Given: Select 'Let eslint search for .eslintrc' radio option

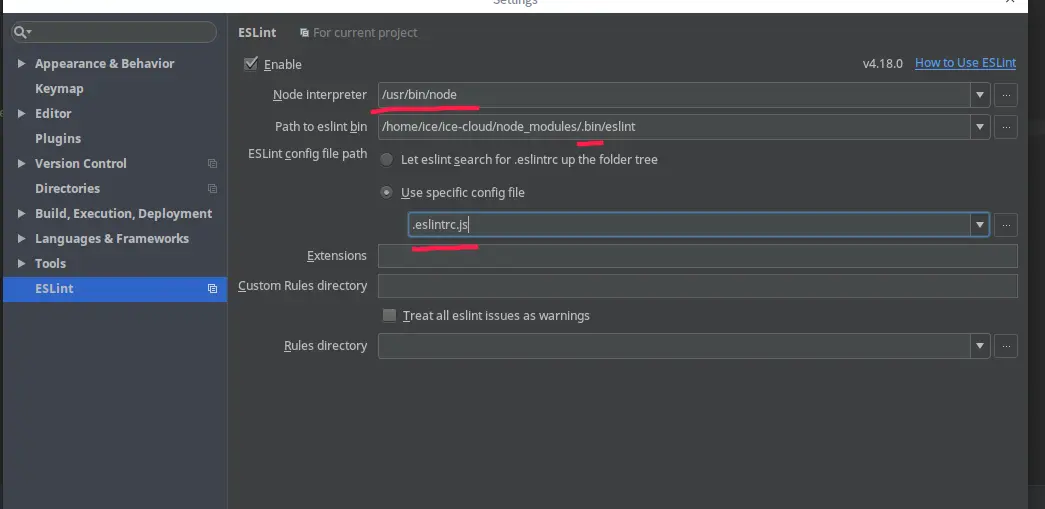Looking at the screenshot, I should [386, 160].
